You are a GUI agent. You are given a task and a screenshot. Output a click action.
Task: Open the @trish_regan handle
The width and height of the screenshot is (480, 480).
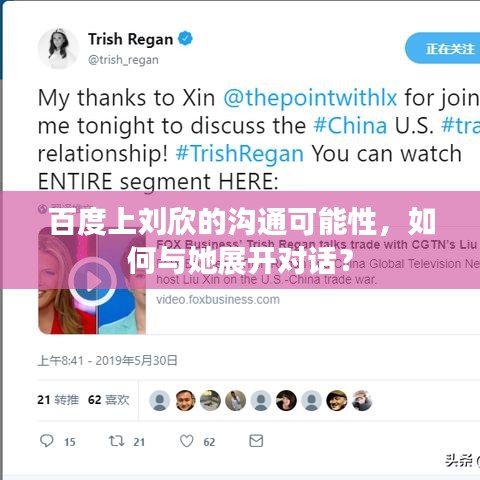click(x=123, y=60)
